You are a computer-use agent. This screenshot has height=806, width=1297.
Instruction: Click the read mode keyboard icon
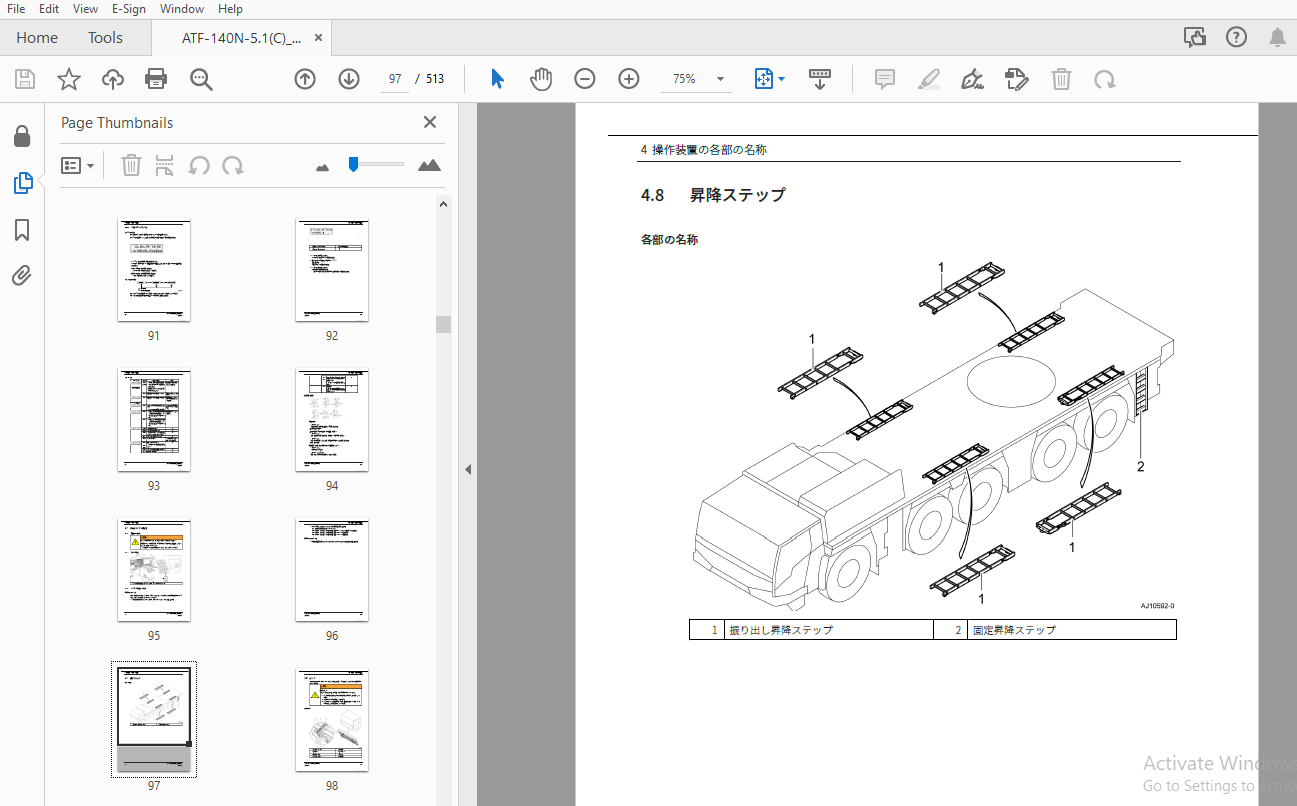[x=820, y=79]
